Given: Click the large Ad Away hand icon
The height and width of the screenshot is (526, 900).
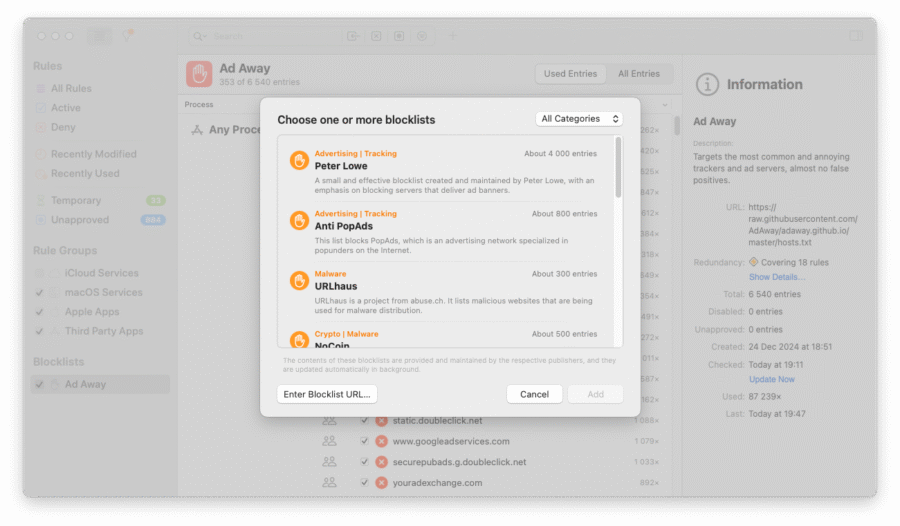Looking at the screenshot, I should 199,74.
